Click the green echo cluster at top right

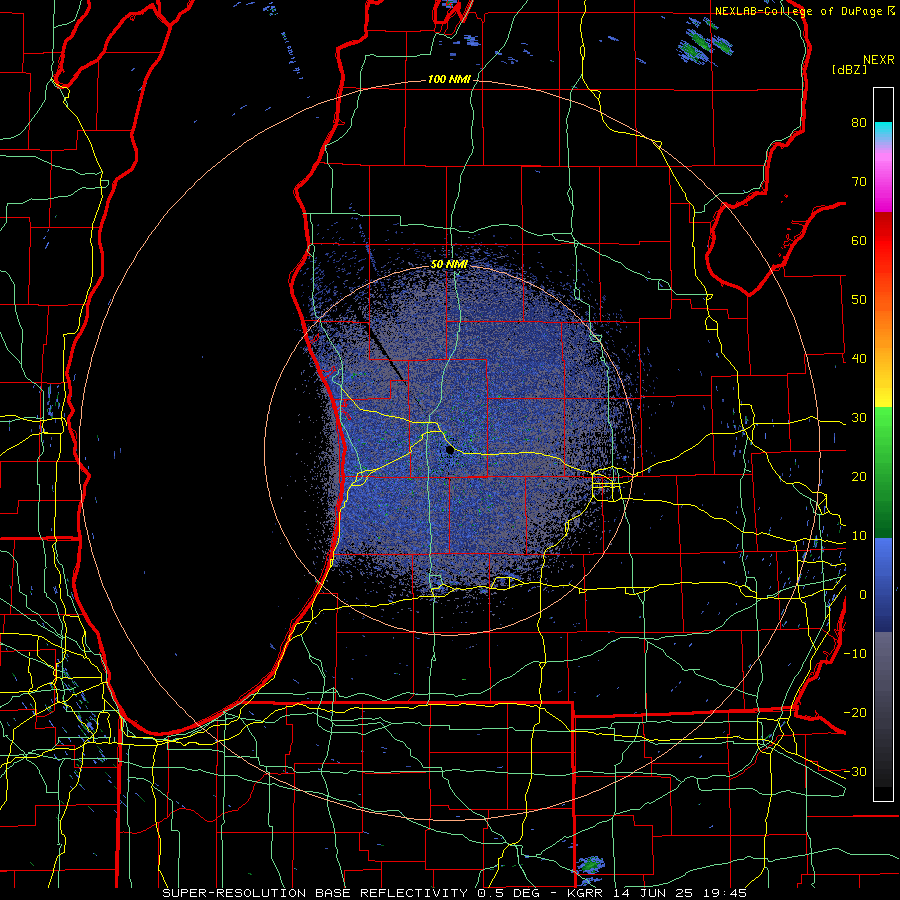(x=703, y=43)
